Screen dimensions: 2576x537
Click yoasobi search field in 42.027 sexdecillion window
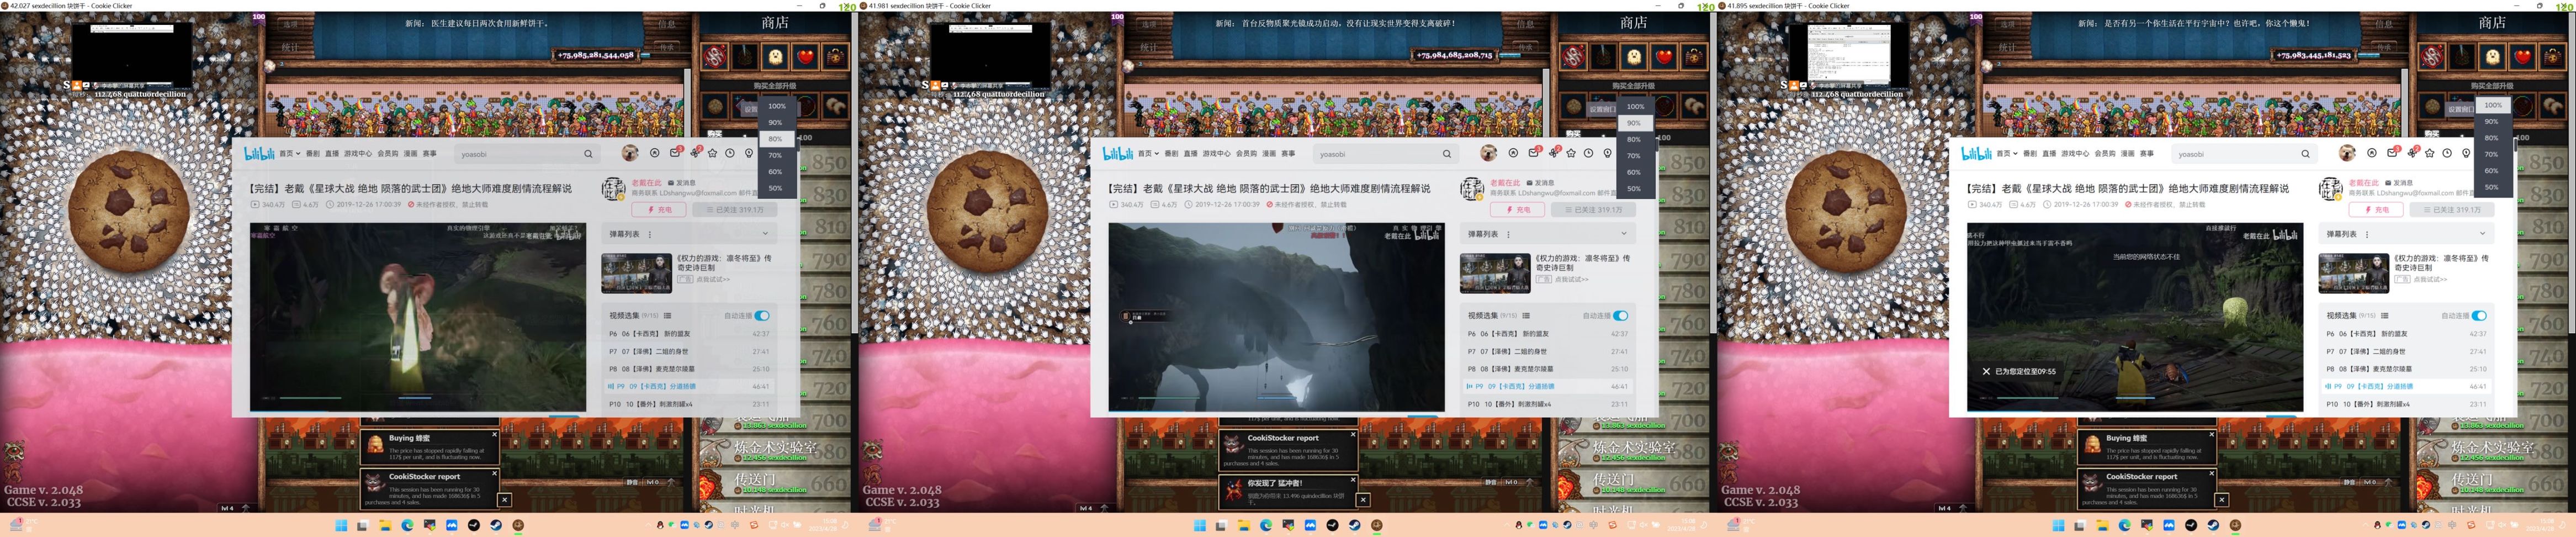coord(518,154)
